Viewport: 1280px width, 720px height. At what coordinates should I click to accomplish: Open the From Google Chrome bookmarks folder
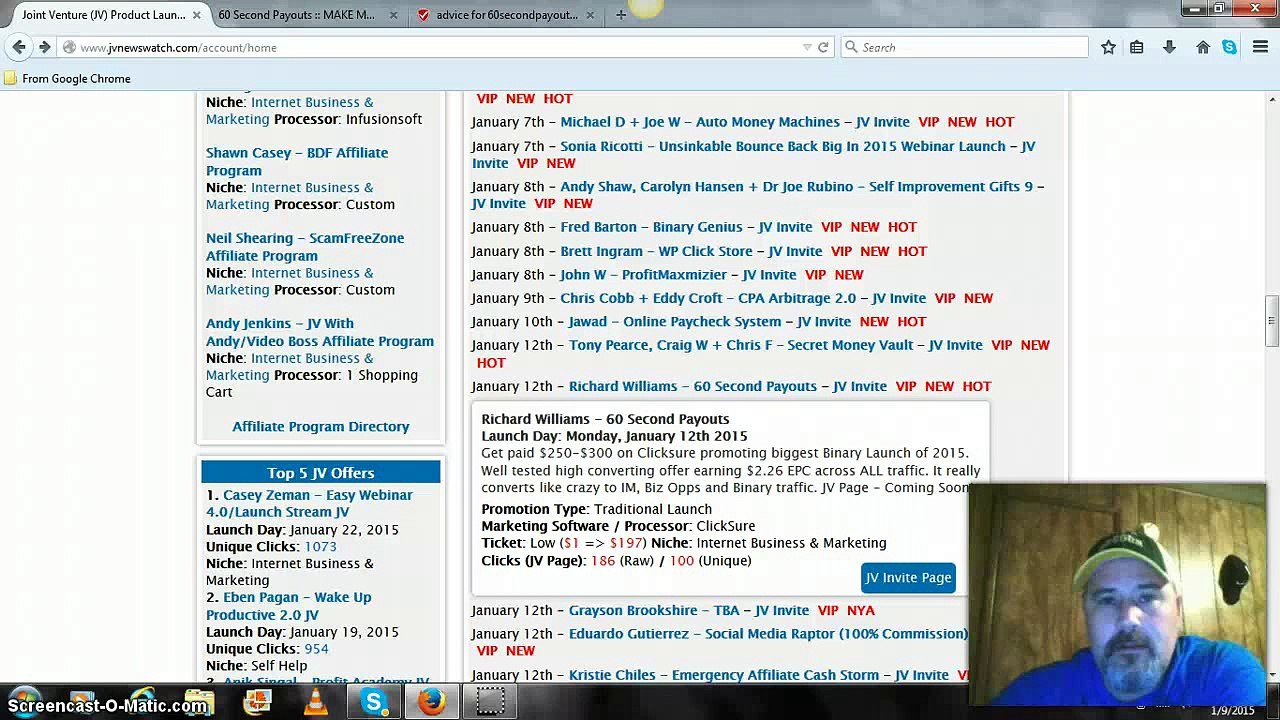coord(68,79)
